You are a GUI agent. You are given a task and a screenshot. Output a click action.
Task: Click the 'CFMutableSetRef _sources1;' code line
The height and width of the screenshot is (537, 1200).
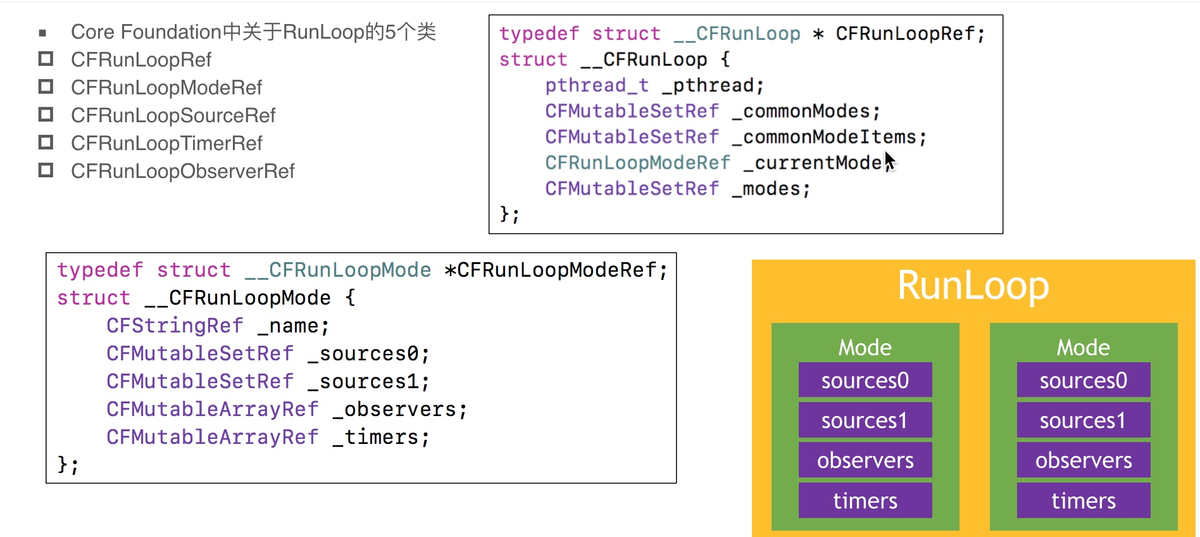point(267,382)
